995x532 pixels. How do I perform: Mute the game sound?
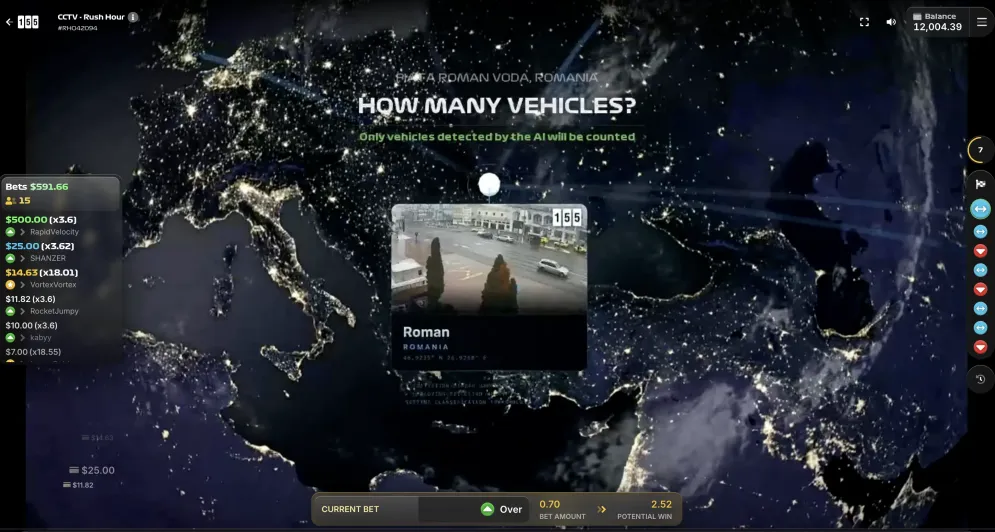pos(891,22)
